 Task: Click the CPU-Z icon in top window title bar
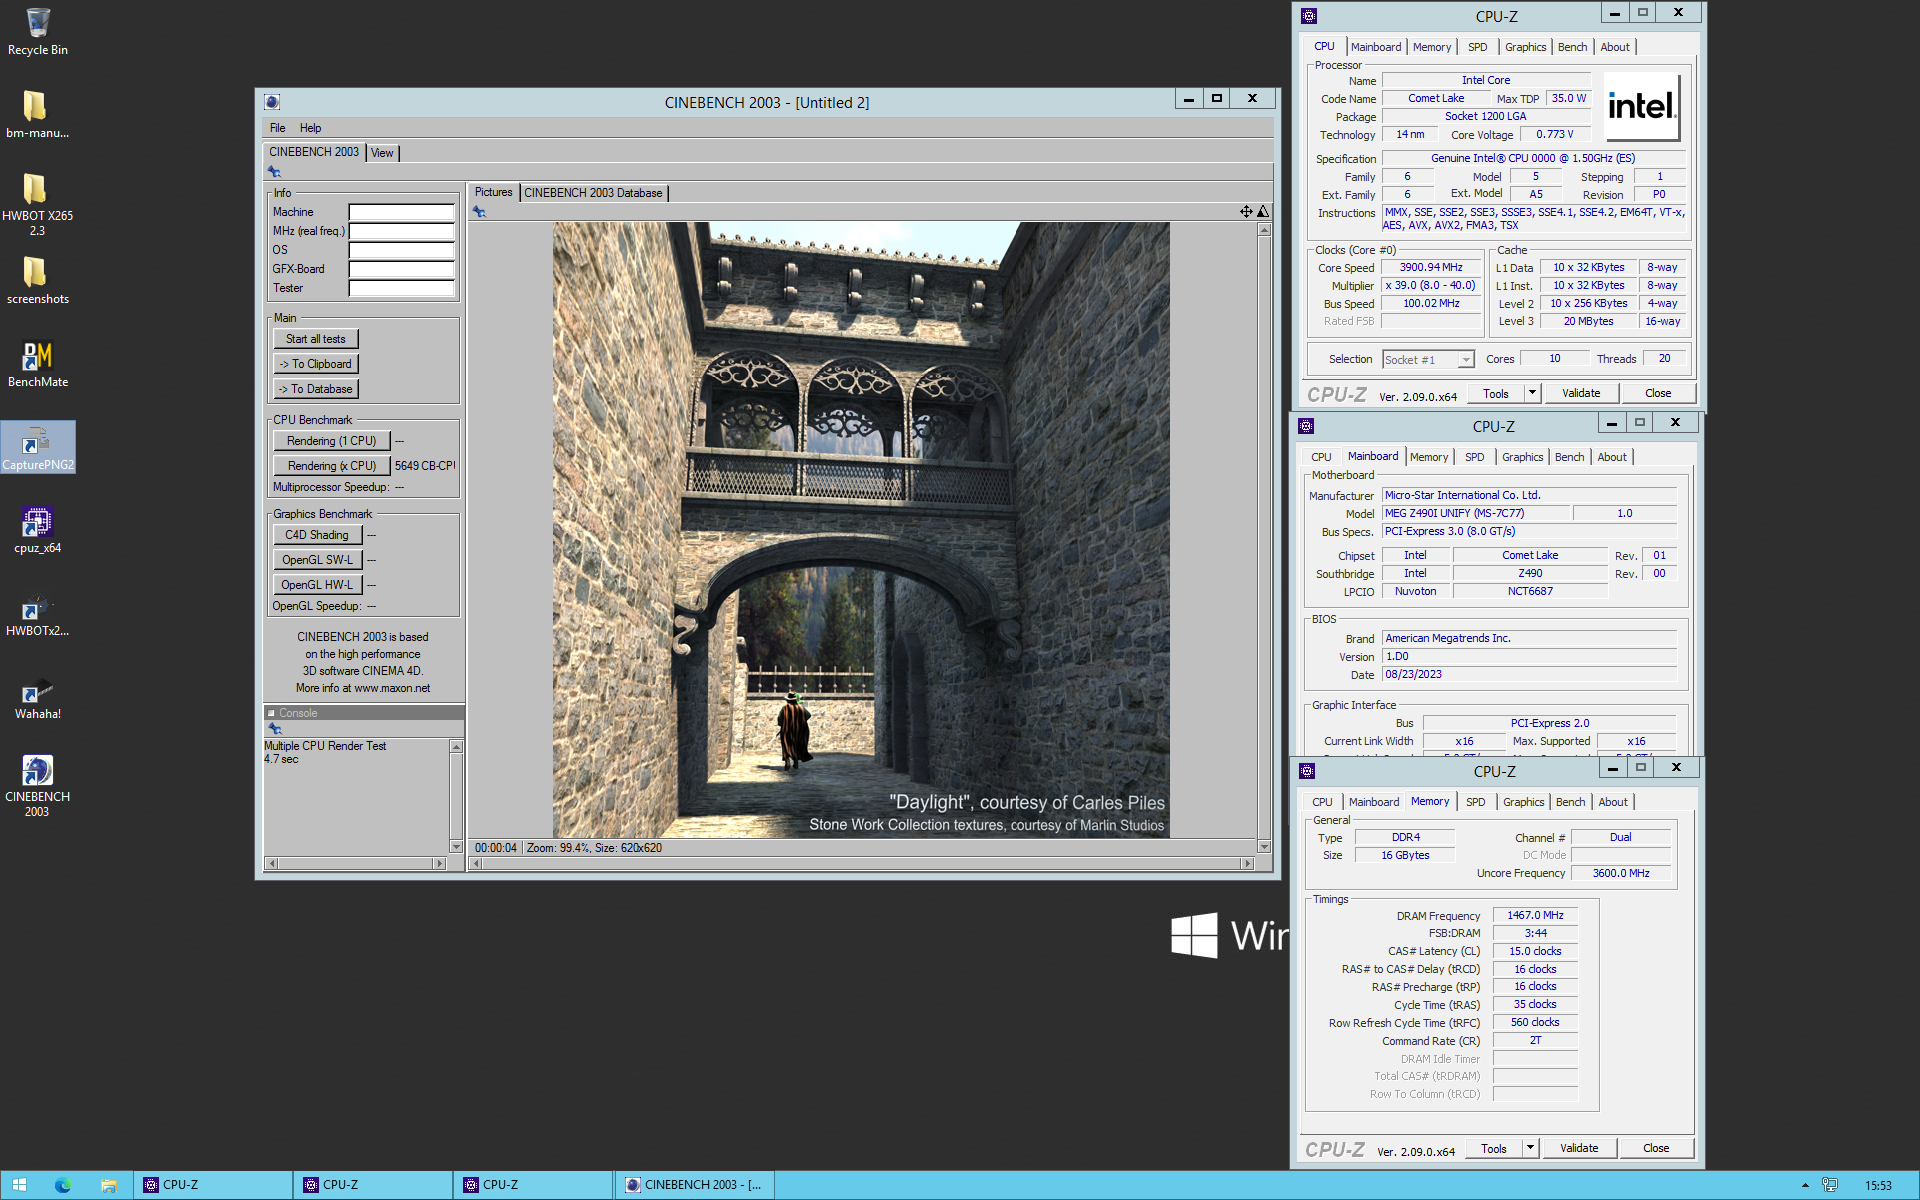click(1309, 16)
